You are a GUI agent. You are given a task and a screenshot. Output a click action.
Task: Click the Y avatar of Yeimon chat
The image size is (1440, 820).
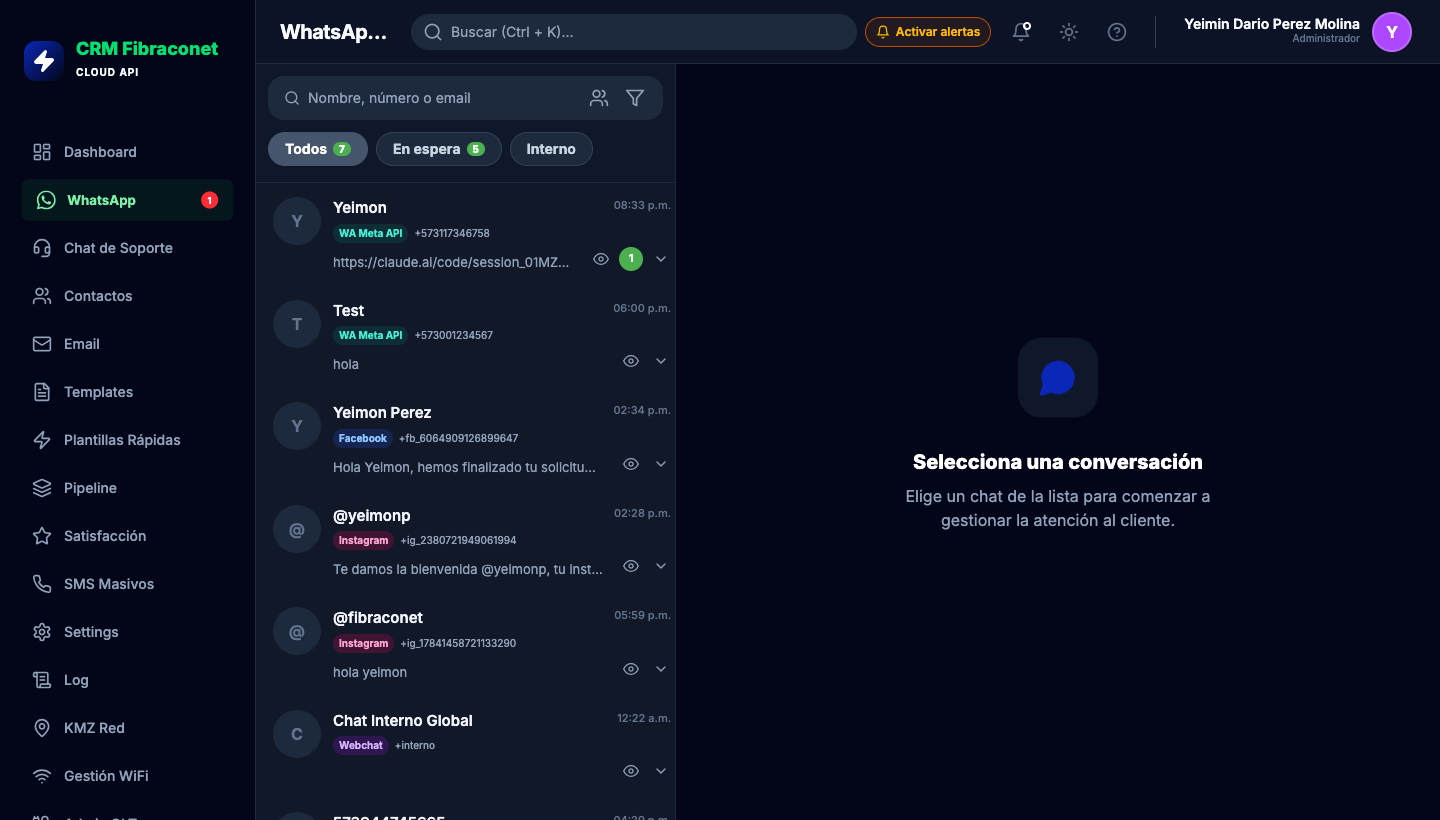297,222
